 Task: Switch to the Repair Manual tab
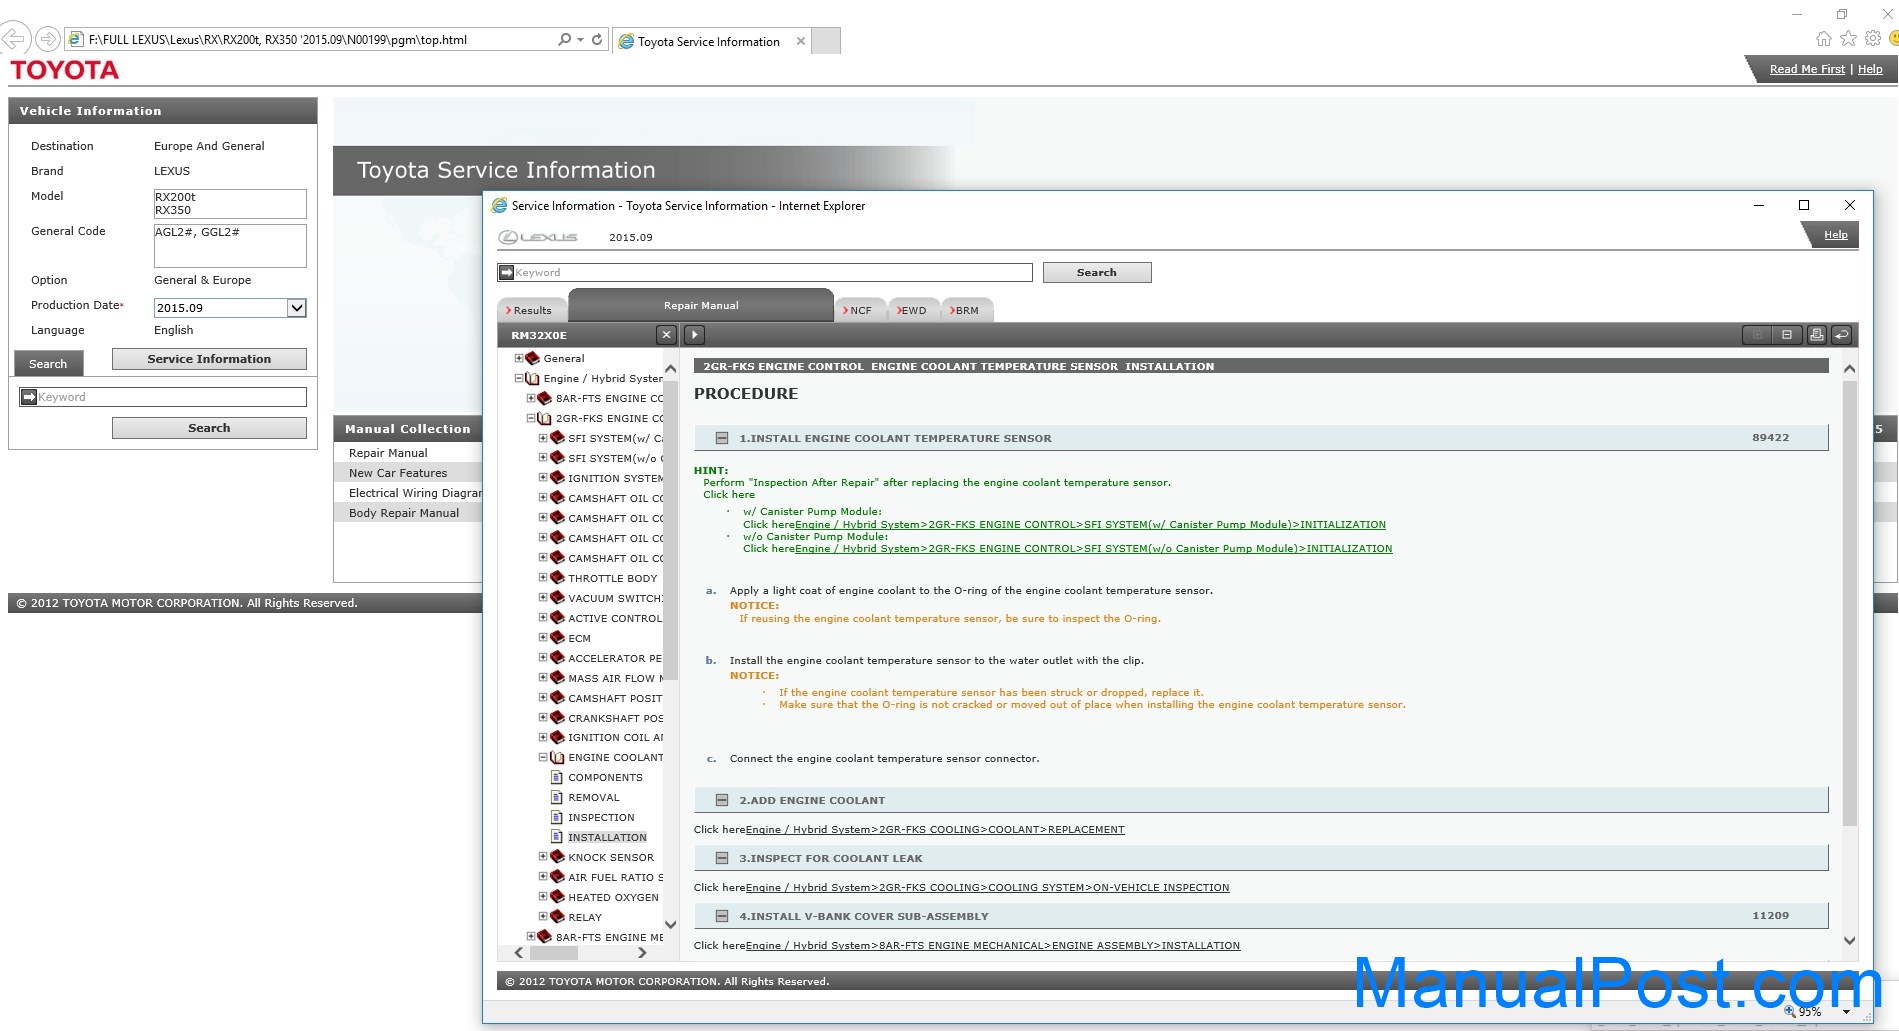click(x=701, y=305)
